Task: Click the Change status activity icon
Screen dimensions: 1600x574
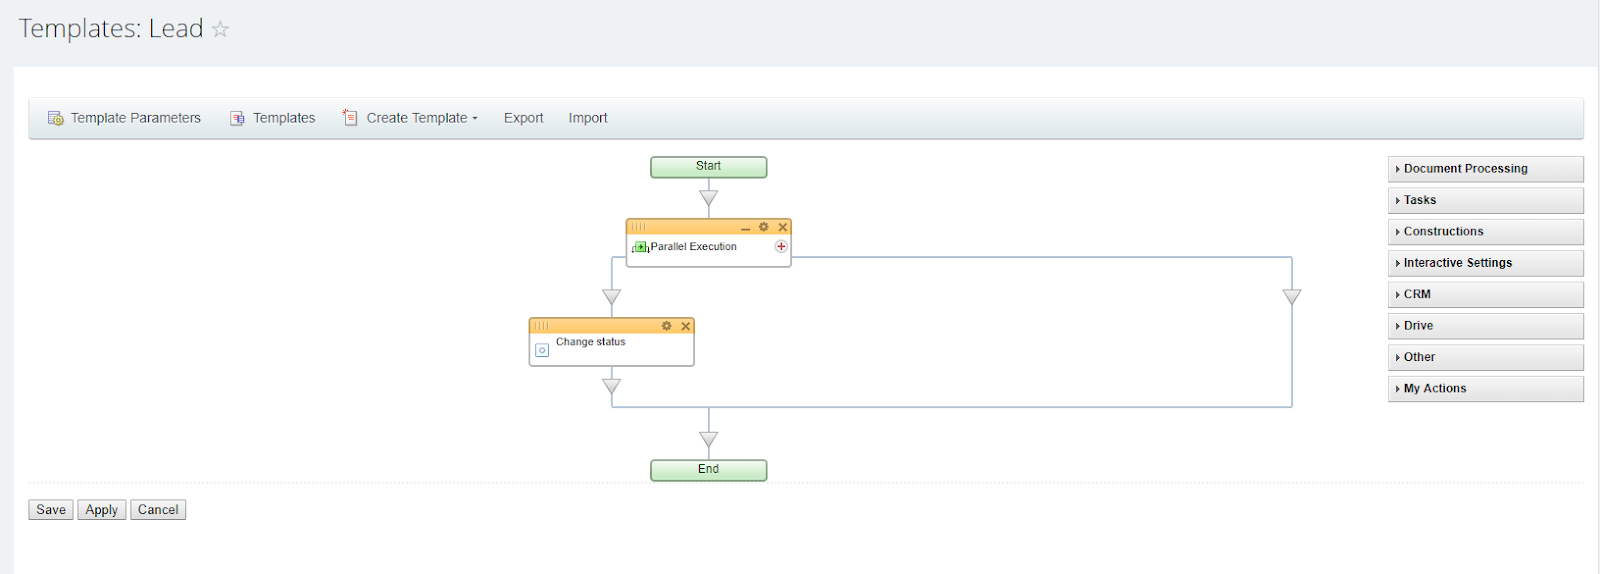Action: (542, 350)
